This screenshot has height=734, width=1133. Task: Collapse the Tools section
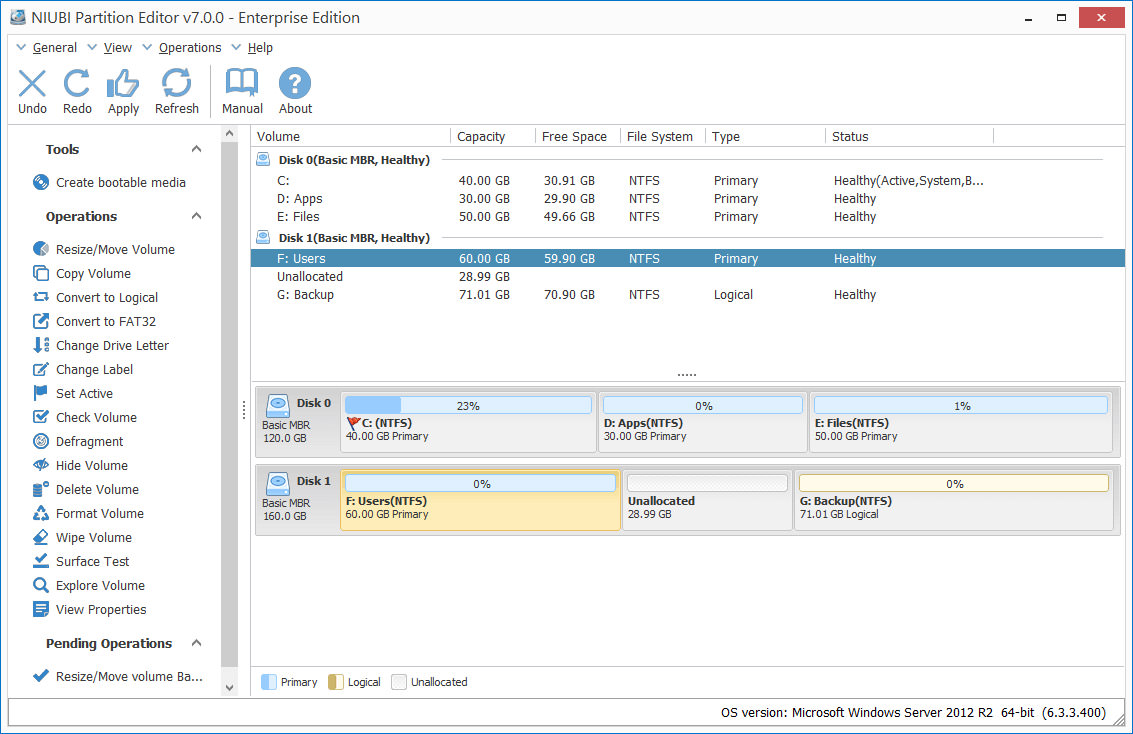[196, 149]
